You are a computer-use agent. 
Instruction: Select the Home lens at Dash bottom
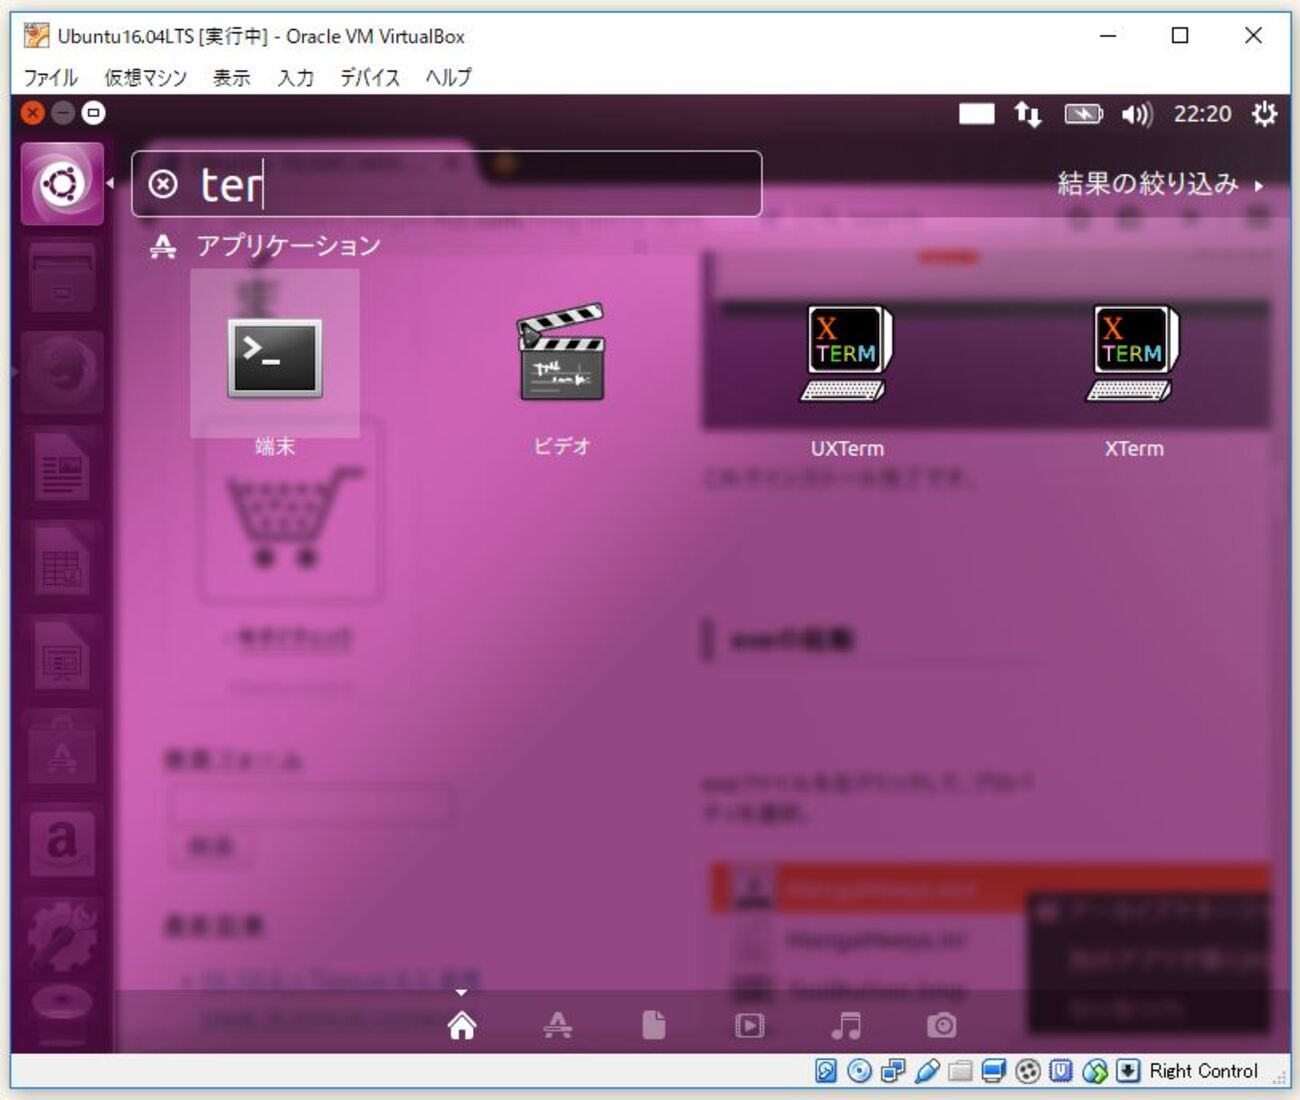pos(461,1026)
